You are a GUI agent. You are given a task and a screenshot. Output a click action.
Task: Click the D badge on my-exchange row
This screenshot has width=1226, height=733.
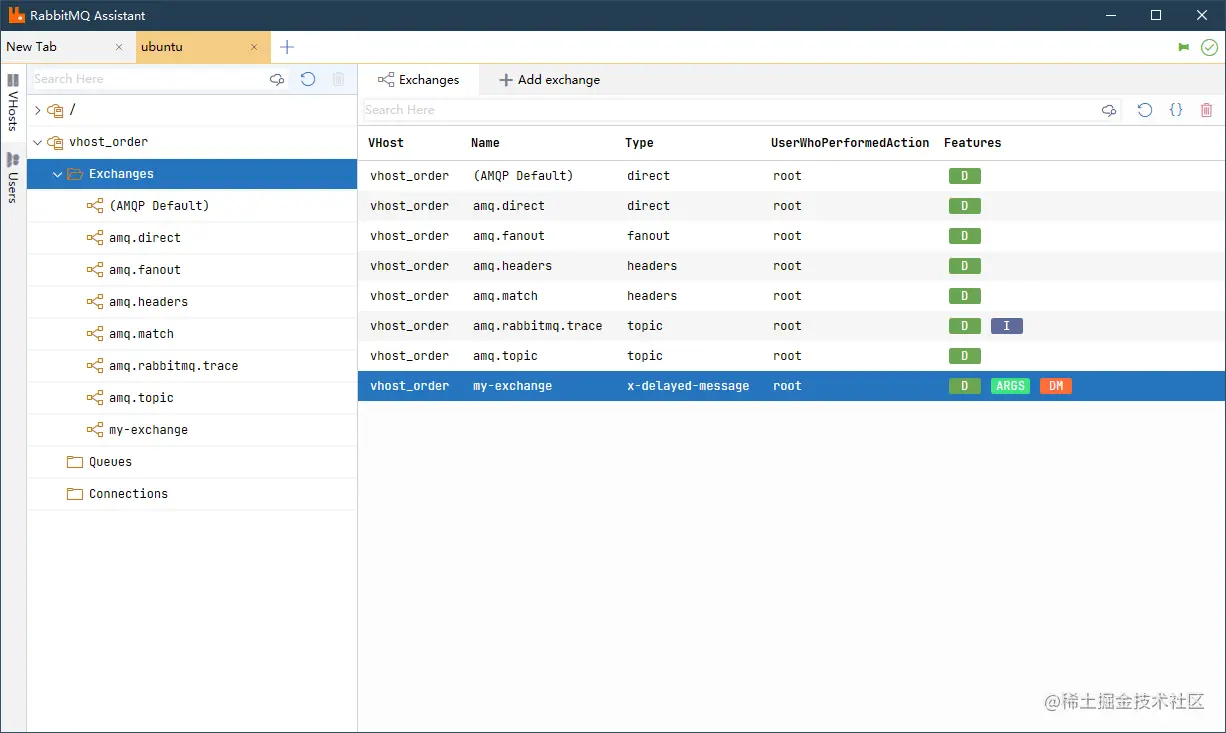point(965,386)
